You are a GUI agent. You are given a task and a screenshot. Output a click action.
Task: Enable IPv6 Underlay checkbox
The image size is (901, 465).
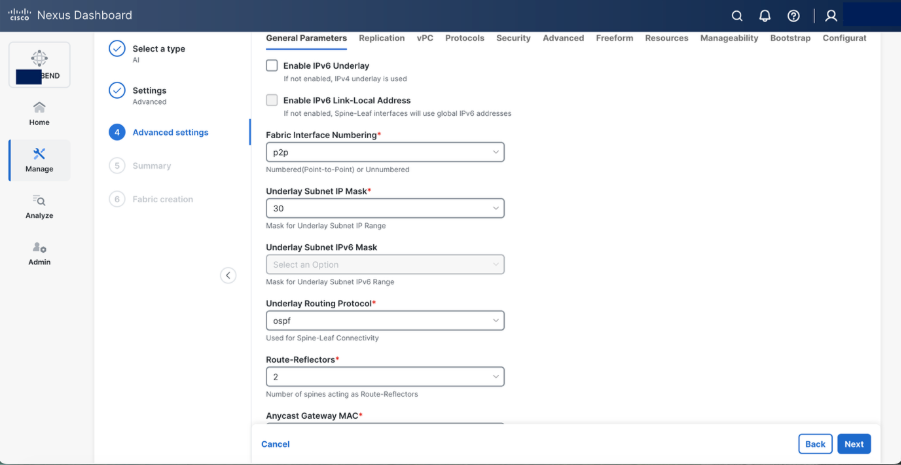(272, 66)
